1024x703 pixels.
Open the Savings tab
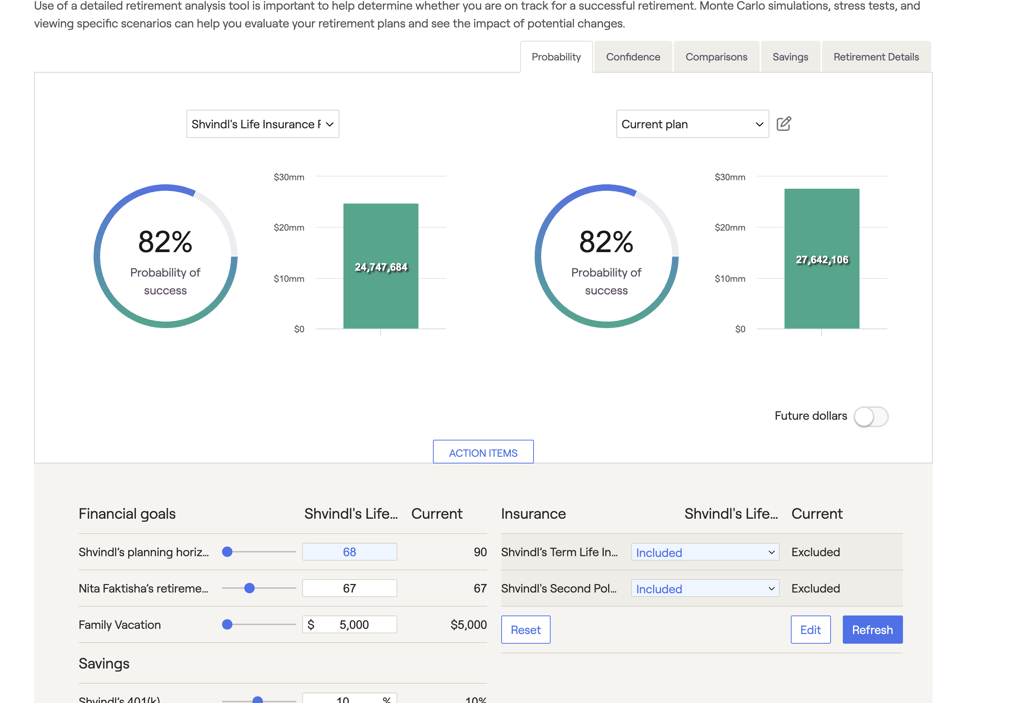tap(790, 57)
